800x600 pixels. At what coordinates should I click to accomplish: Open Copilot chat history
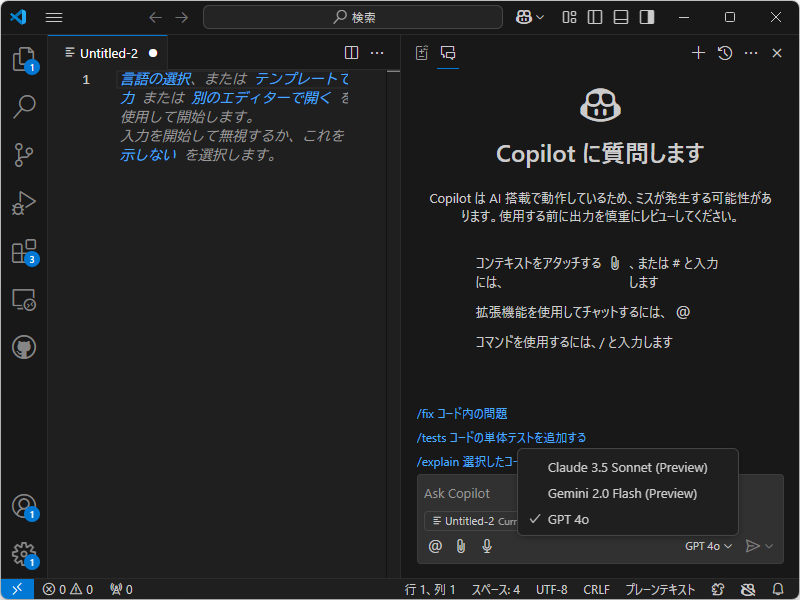click(723, 53)
